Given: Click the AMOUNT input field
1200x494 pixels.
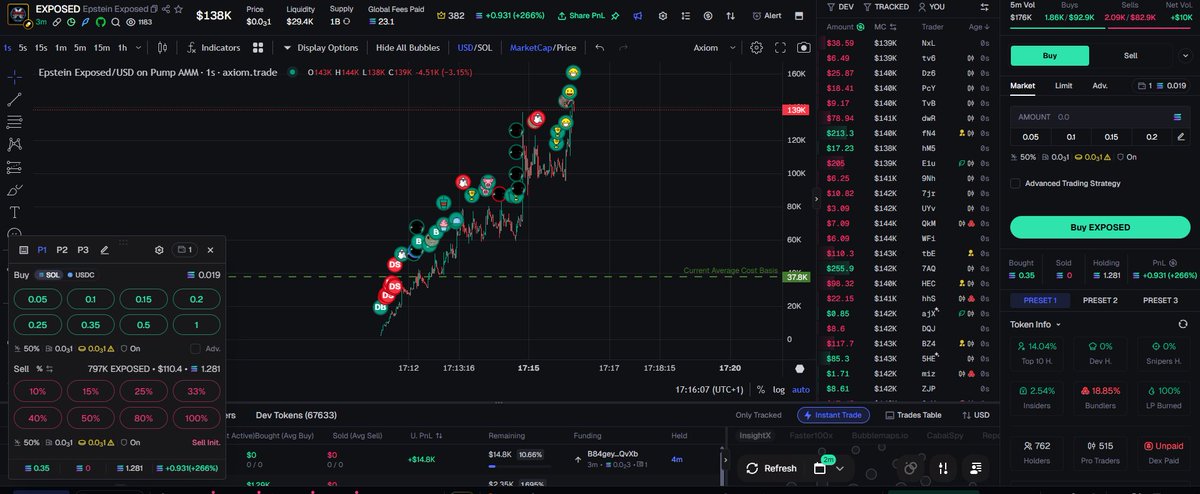Looking at the screenshot, I should 1100,117.
